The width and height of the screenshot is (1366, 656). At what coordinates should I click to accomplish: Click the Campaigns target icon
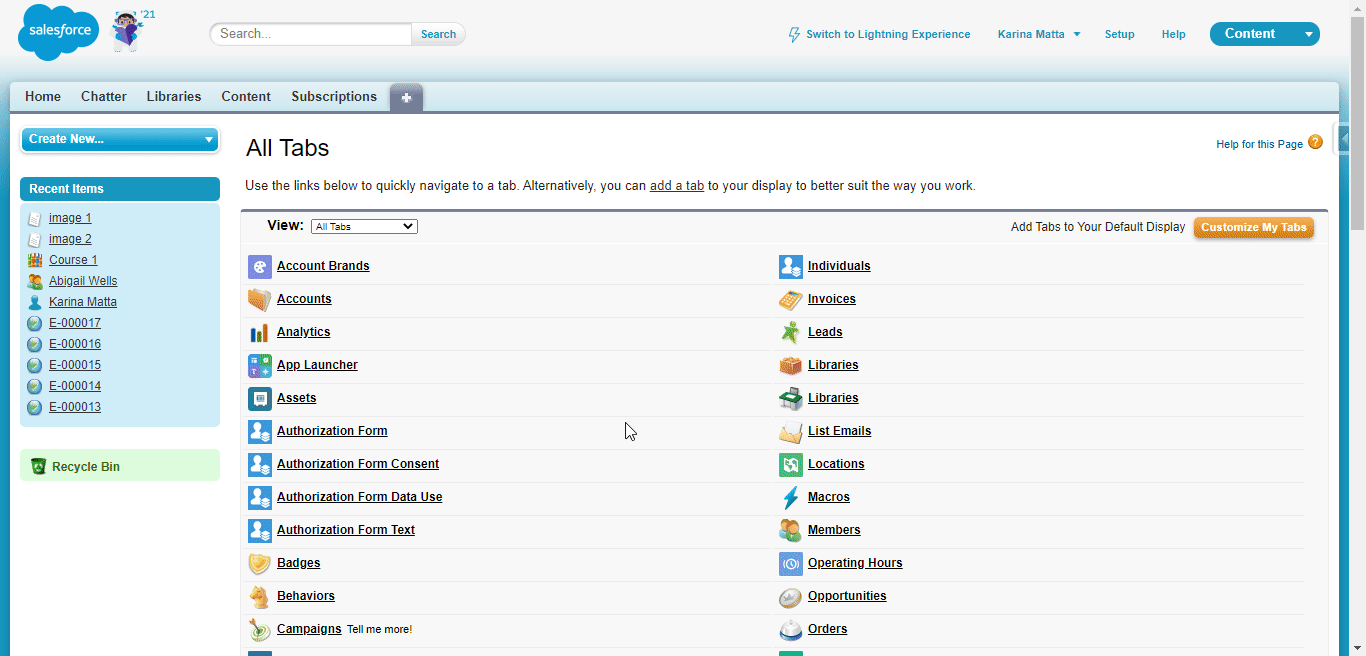(259, 629)
